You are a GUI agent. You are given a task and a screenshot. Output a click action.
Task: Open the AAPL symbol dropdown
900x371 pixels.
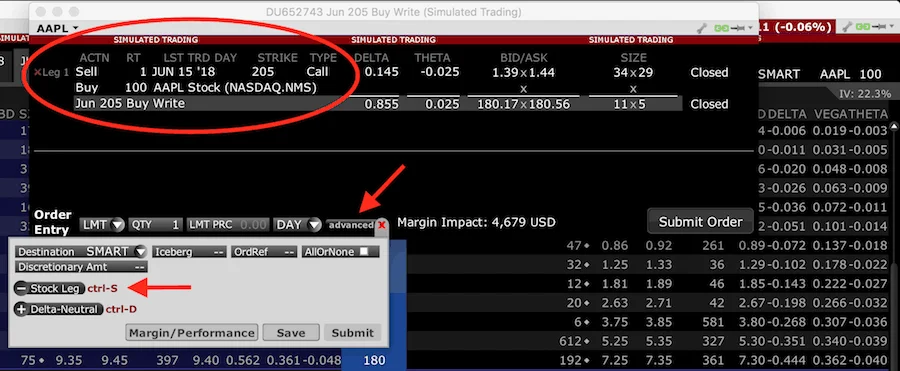[x=57, y=28]
